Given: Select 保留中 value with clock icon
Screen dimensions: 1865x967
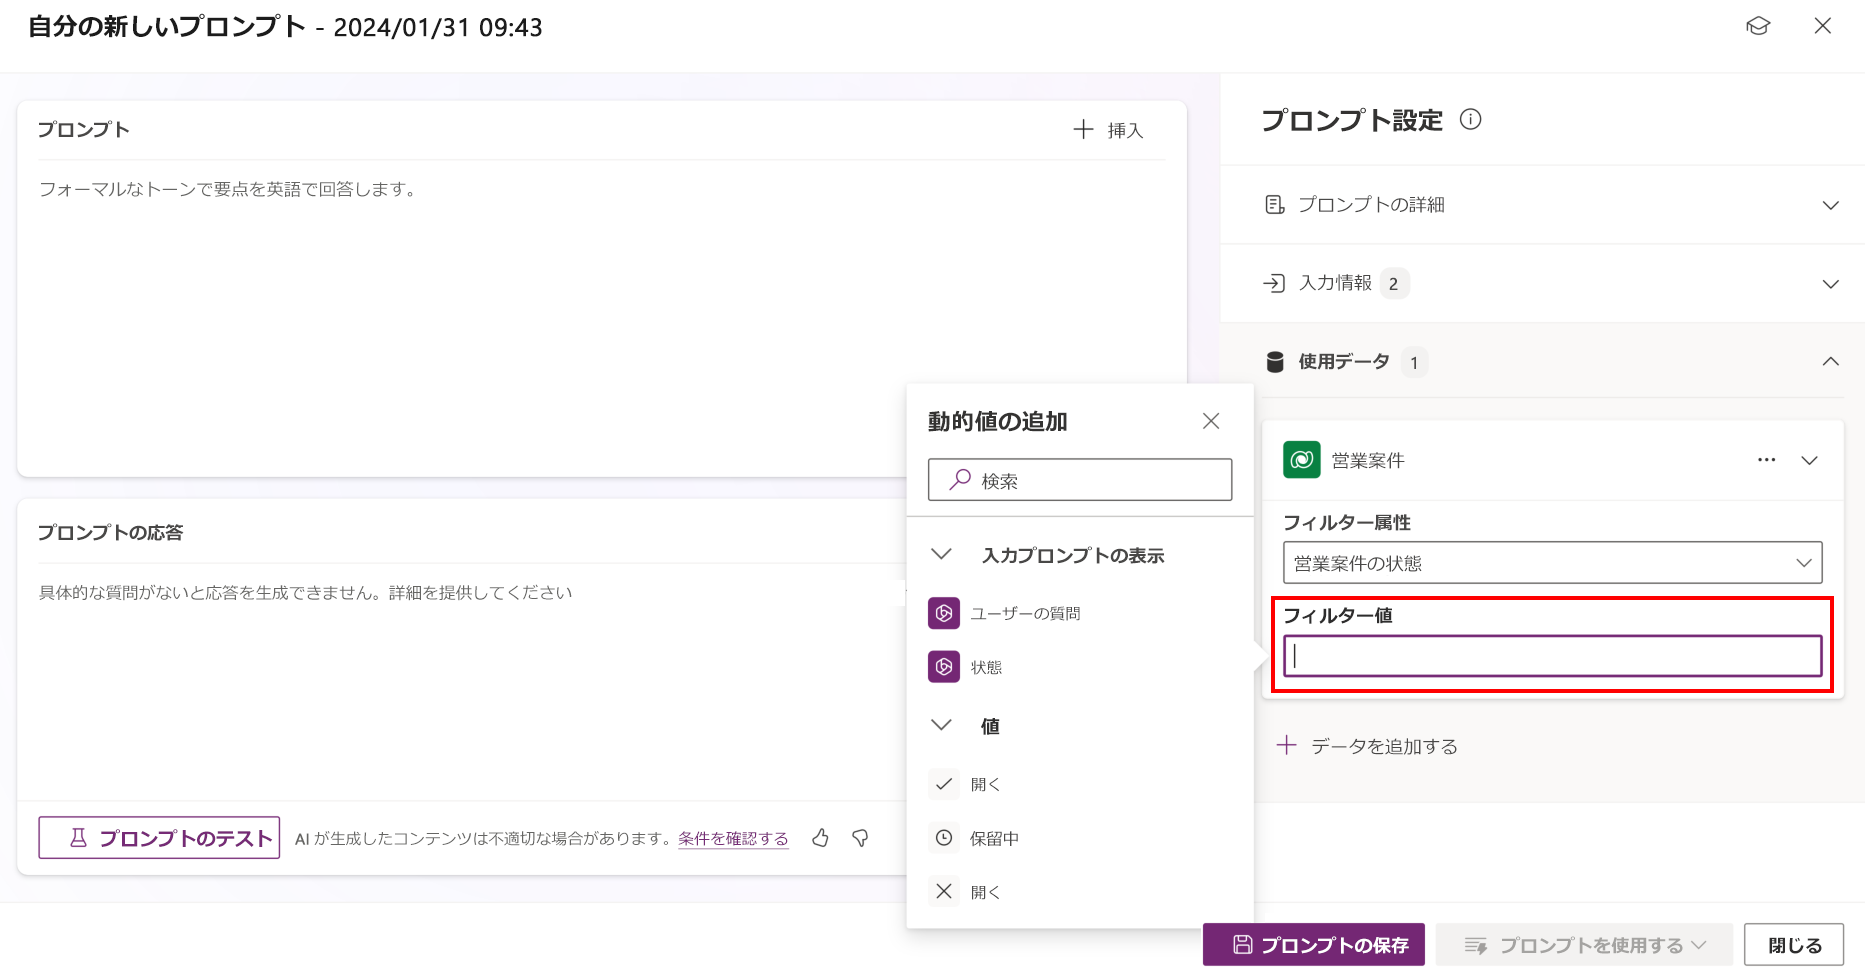Looking at the screenshot, I should pos(974,838).
